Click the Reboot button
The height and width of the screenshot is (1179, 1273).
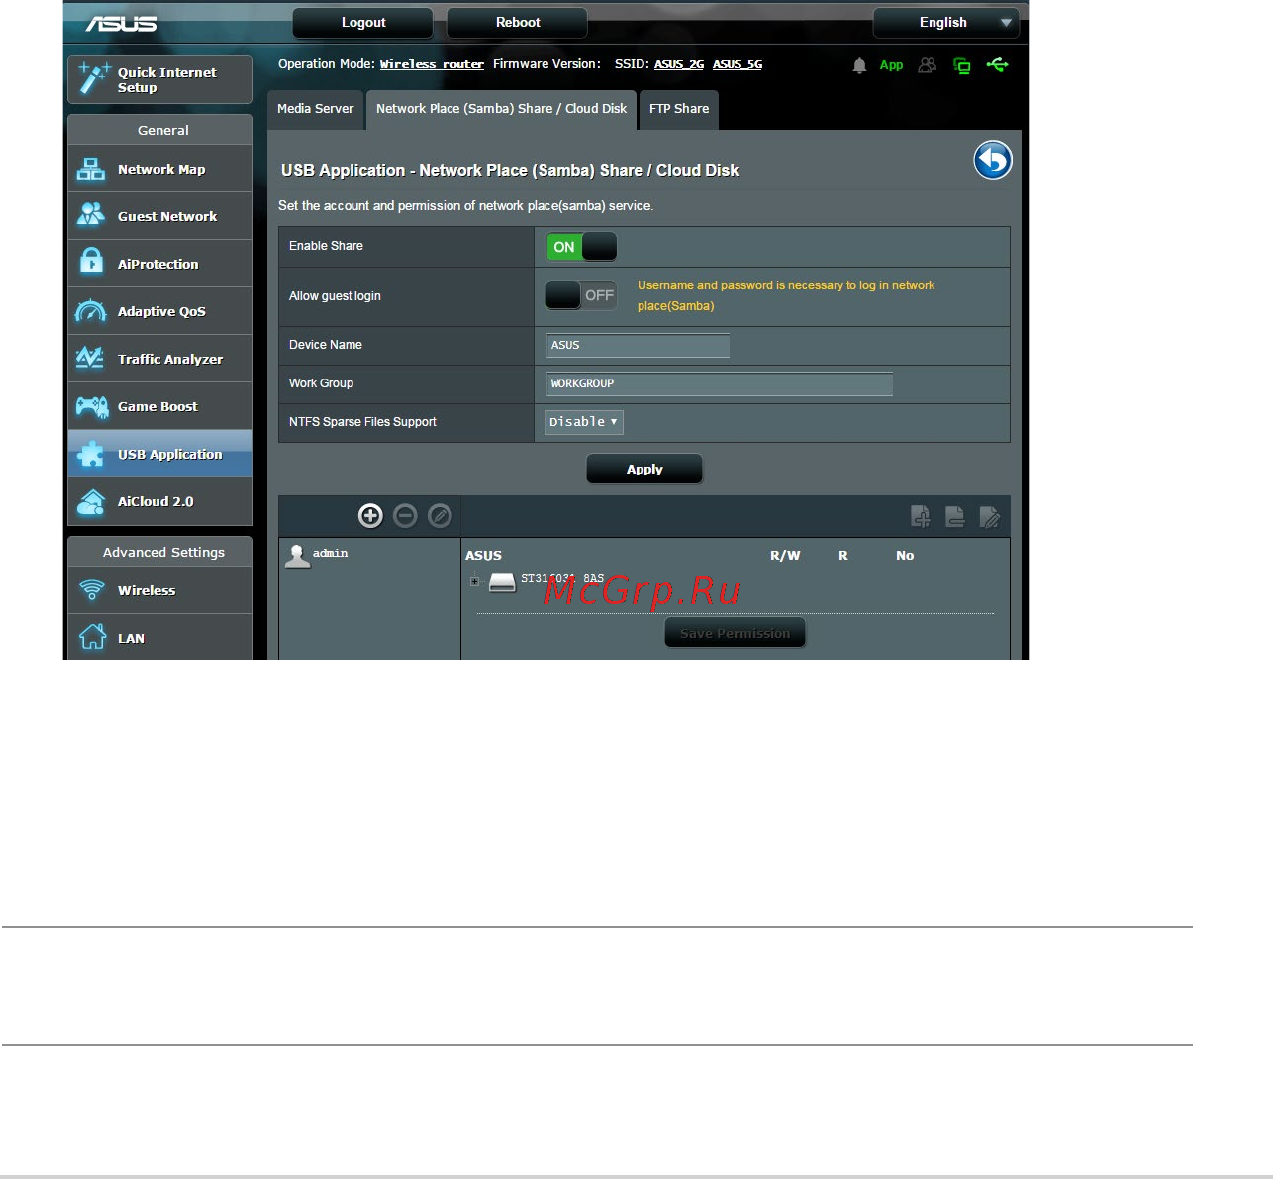click(x=517, y=23)
